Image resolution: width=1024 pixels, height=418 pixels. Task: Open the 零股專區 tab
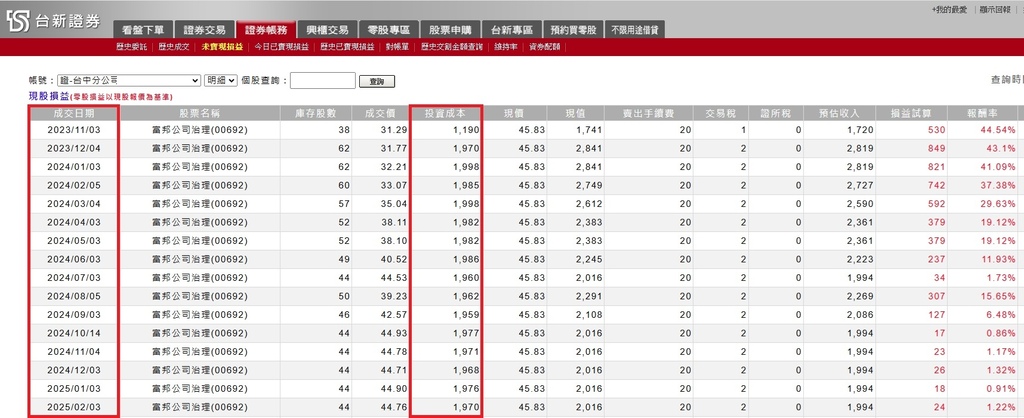(x=389, y=29)
